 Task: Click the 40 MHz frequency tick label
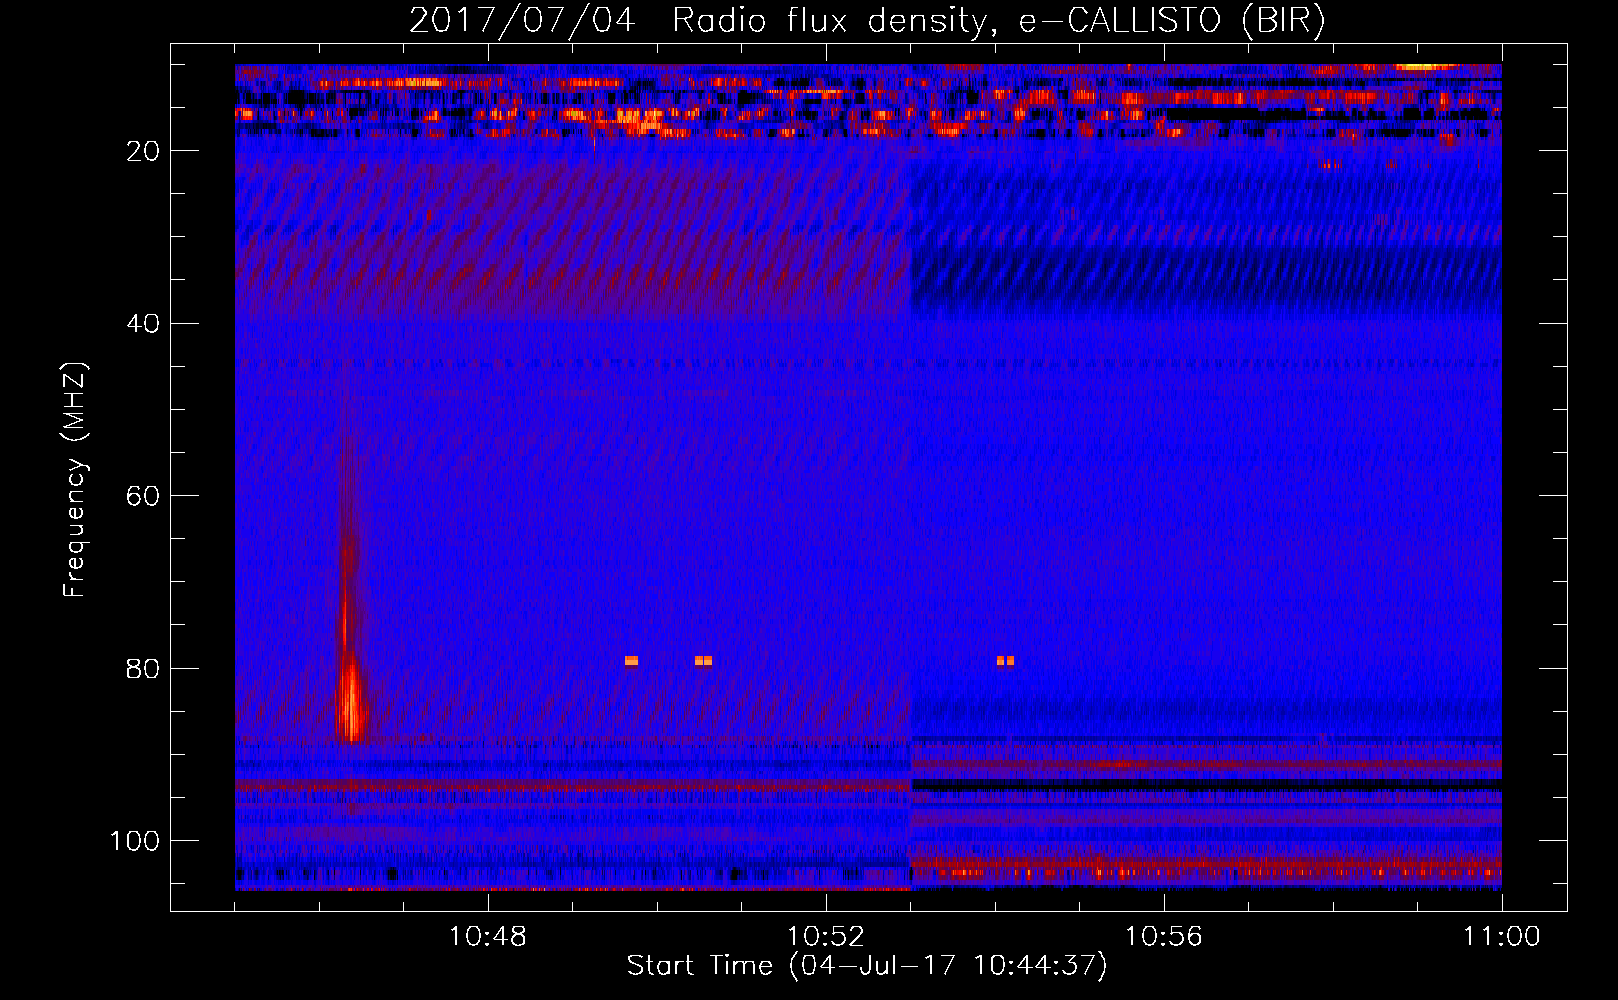click(144, 324)
